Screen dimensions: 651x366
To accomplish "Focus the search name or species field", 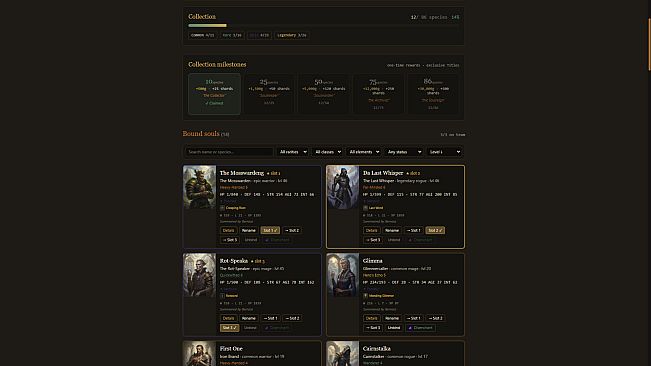I will tap(229, 152).
